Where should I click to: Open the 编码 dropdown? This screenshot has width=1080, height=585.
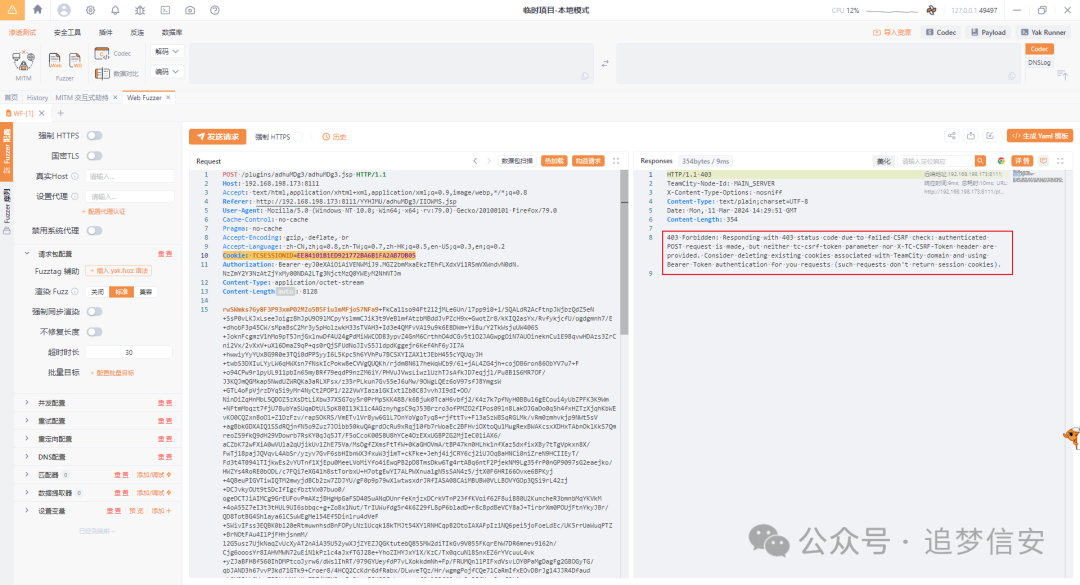165,72
